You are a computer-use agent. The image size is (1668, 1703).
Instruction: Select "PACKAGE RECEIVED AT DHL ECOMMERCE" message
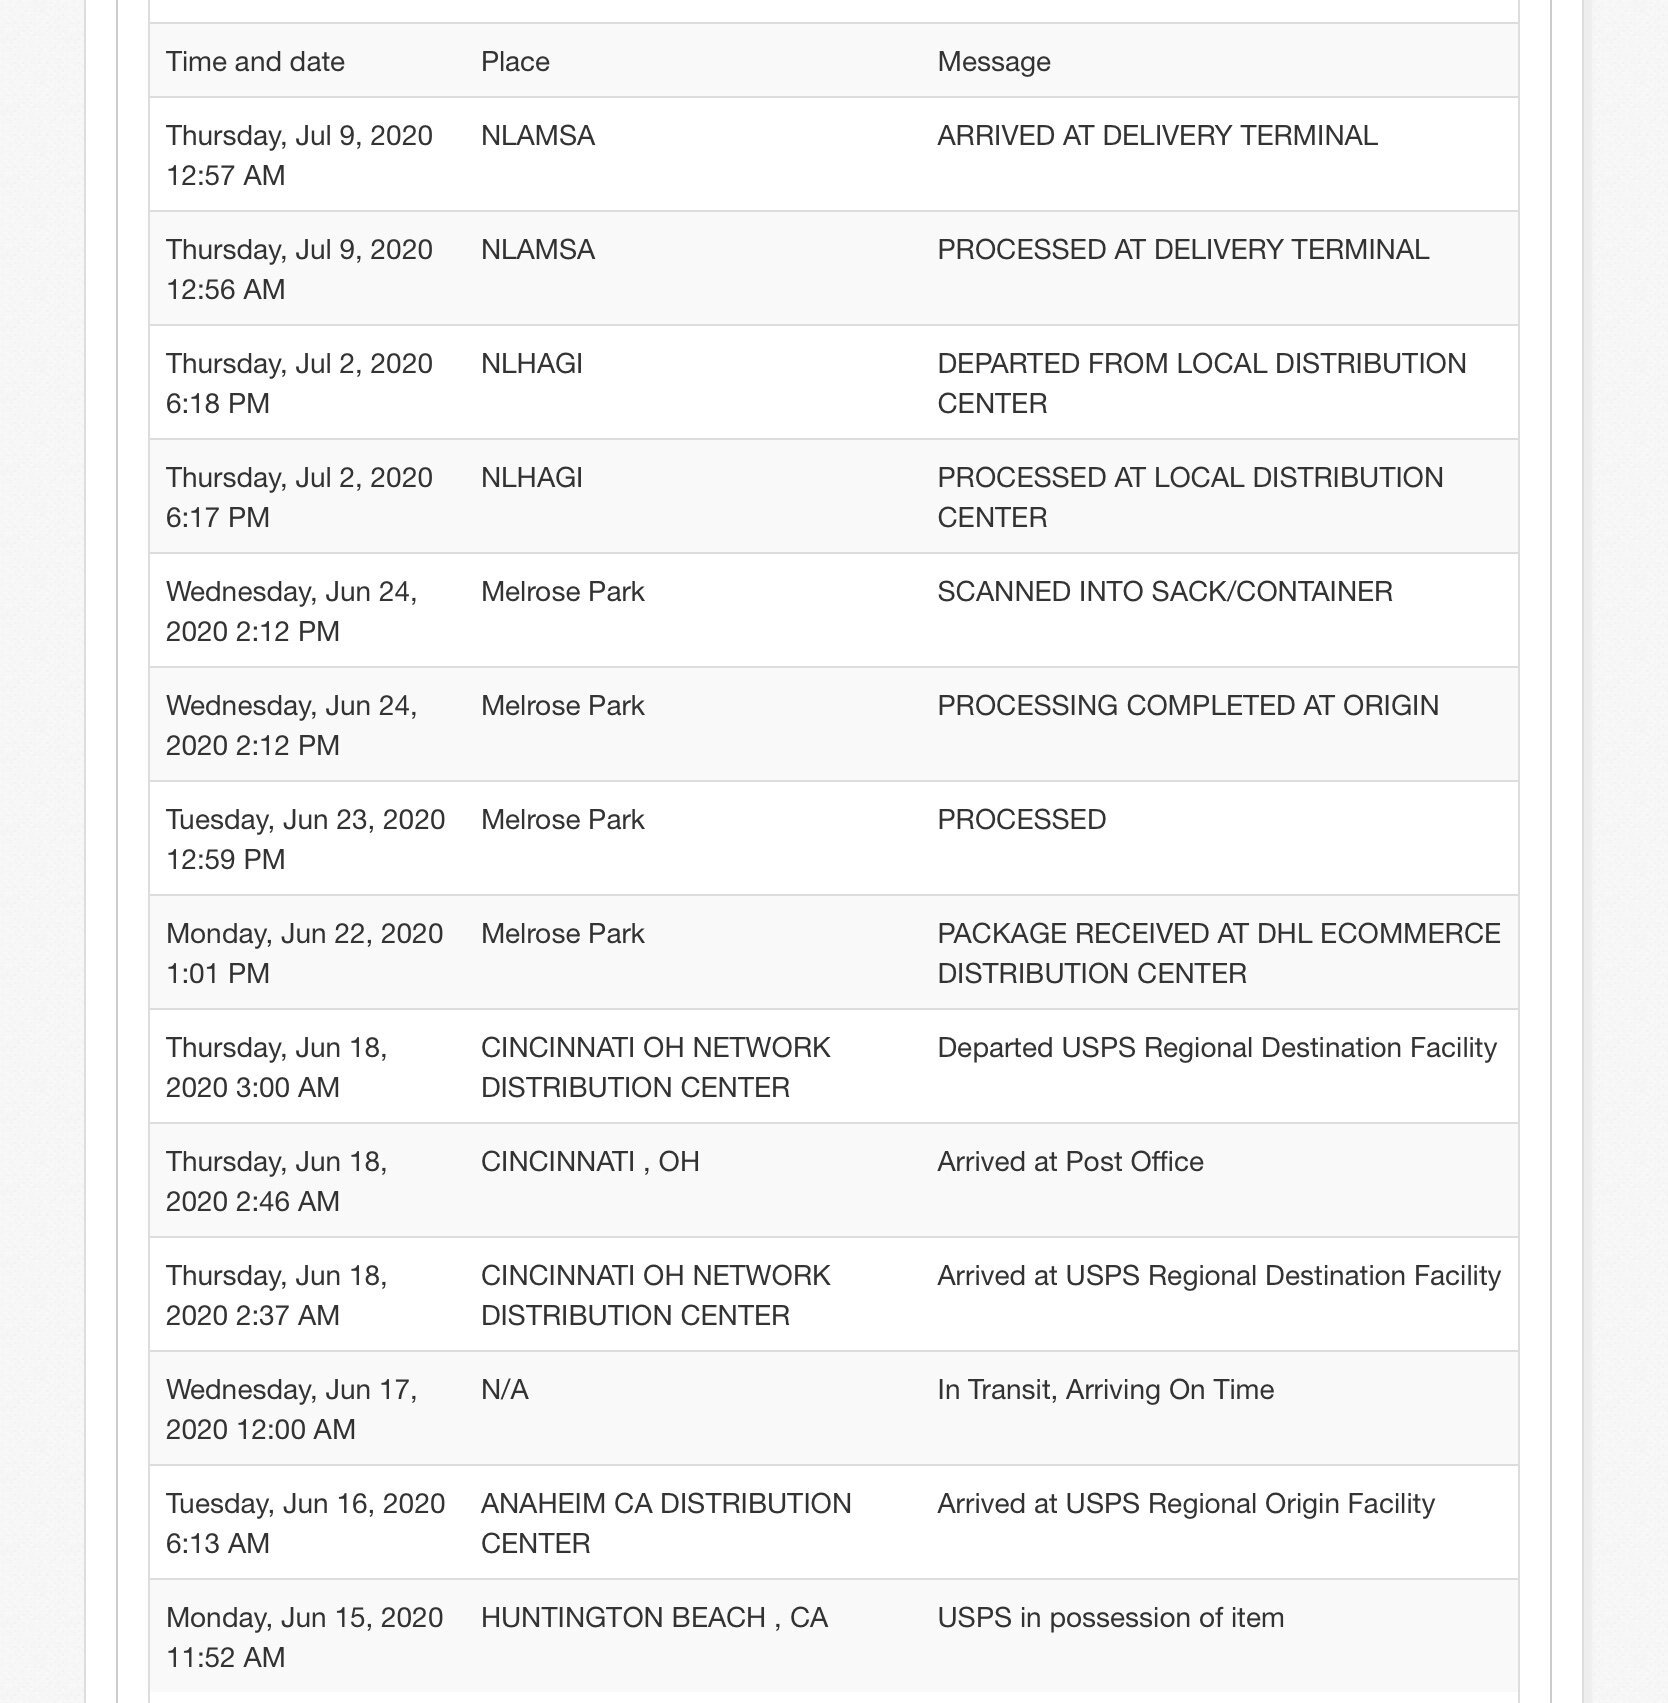[1218, 953]
